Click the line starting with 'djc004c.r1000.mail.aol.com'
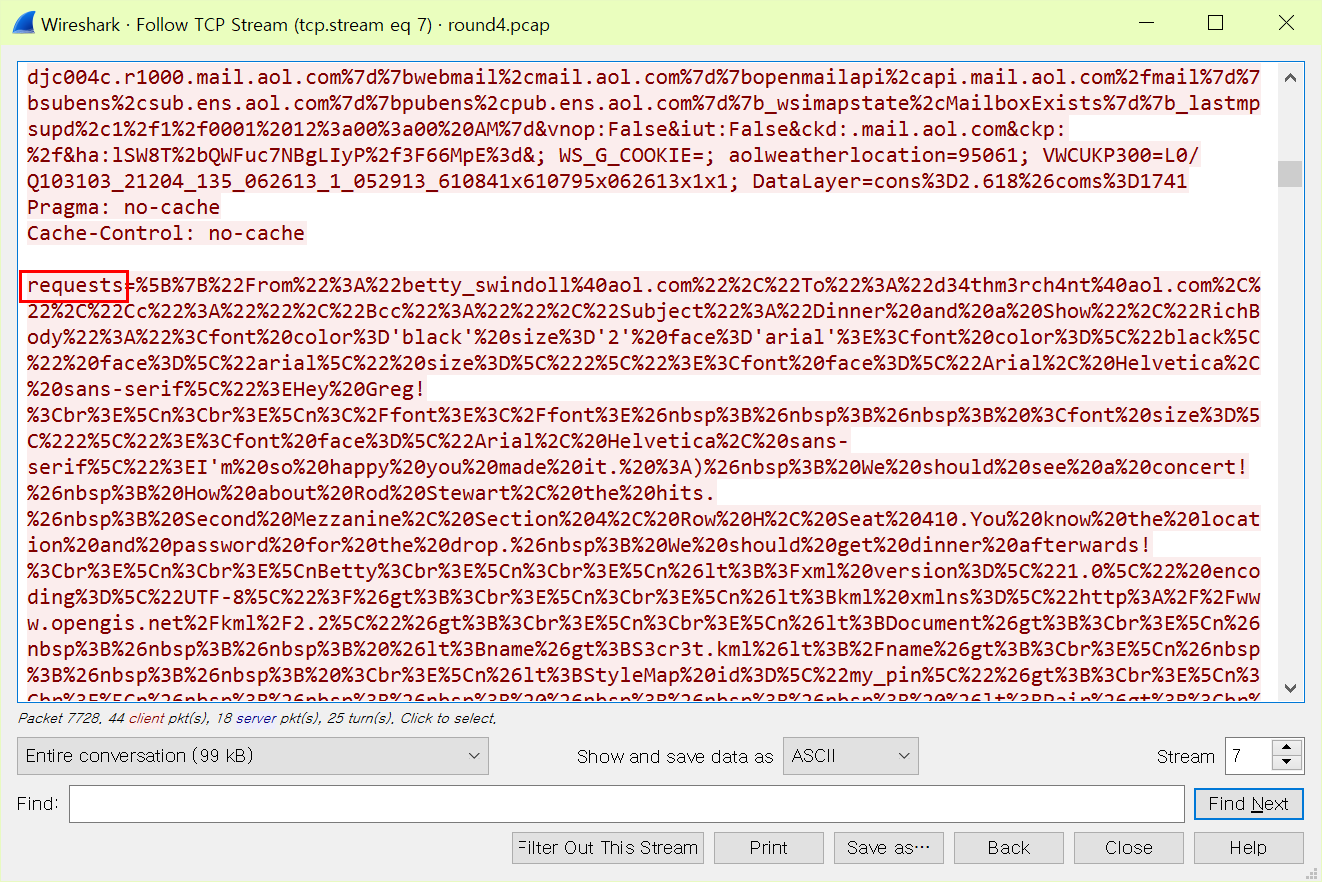 click(643, 78)
